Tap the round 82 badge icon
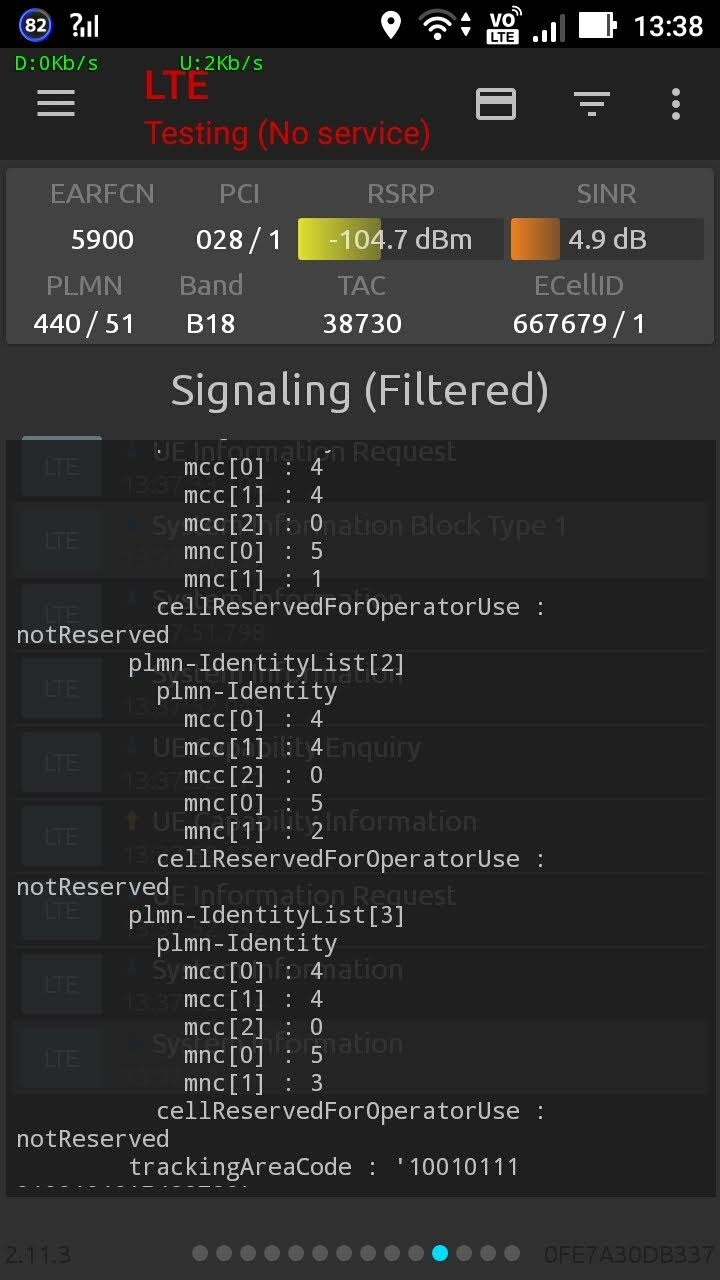The image size is (720, 1280). (x=36, y=25)
